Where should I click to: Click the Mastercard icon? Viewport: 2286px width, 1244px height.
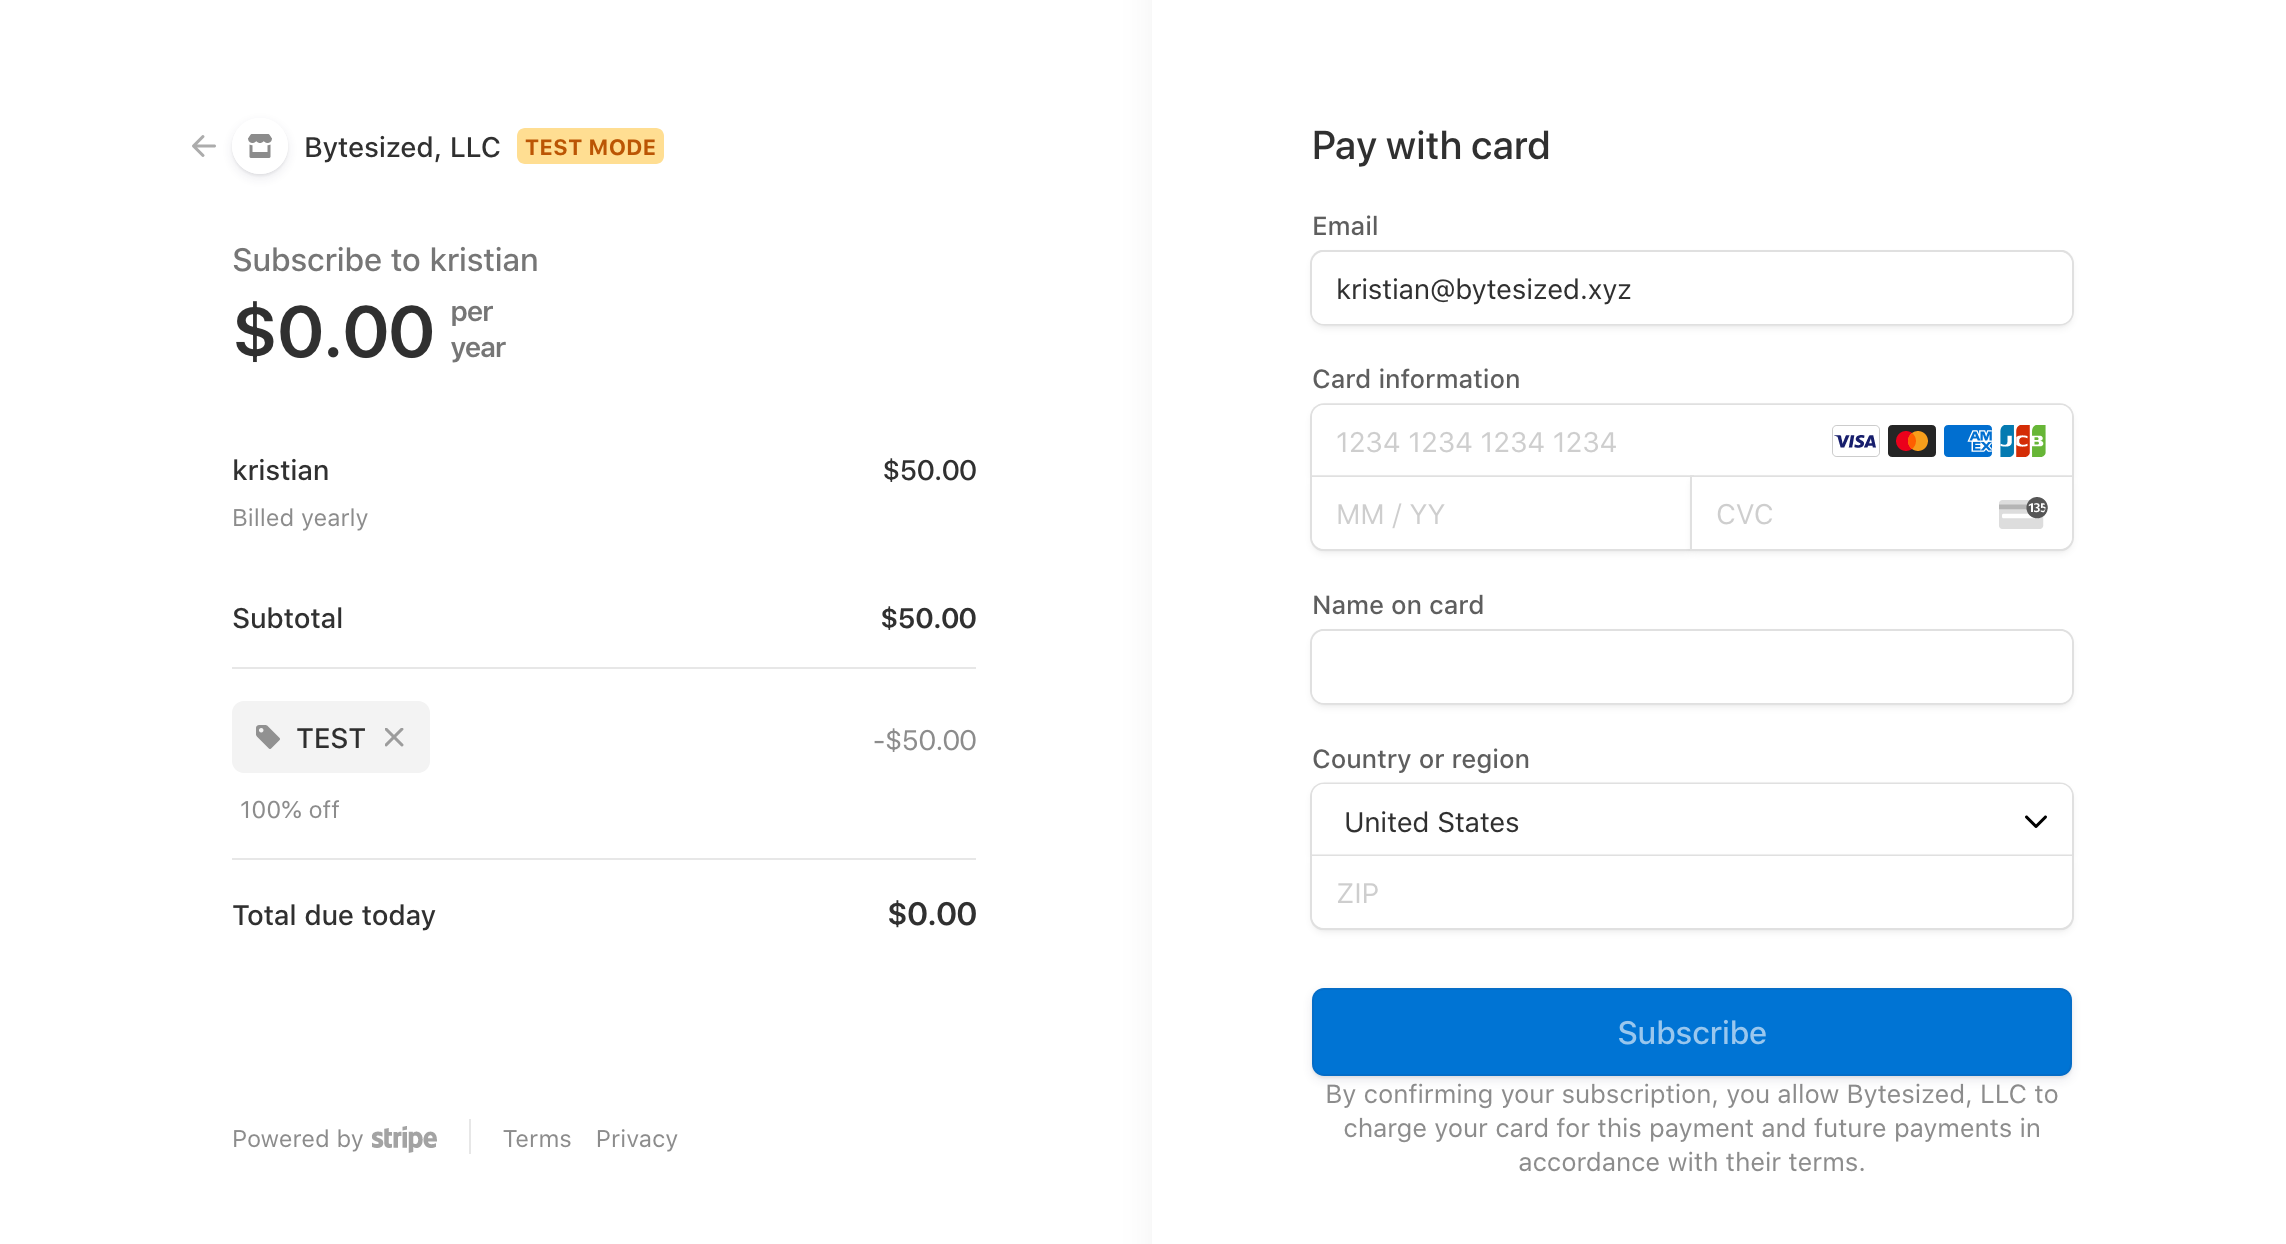coord(1911,441)
